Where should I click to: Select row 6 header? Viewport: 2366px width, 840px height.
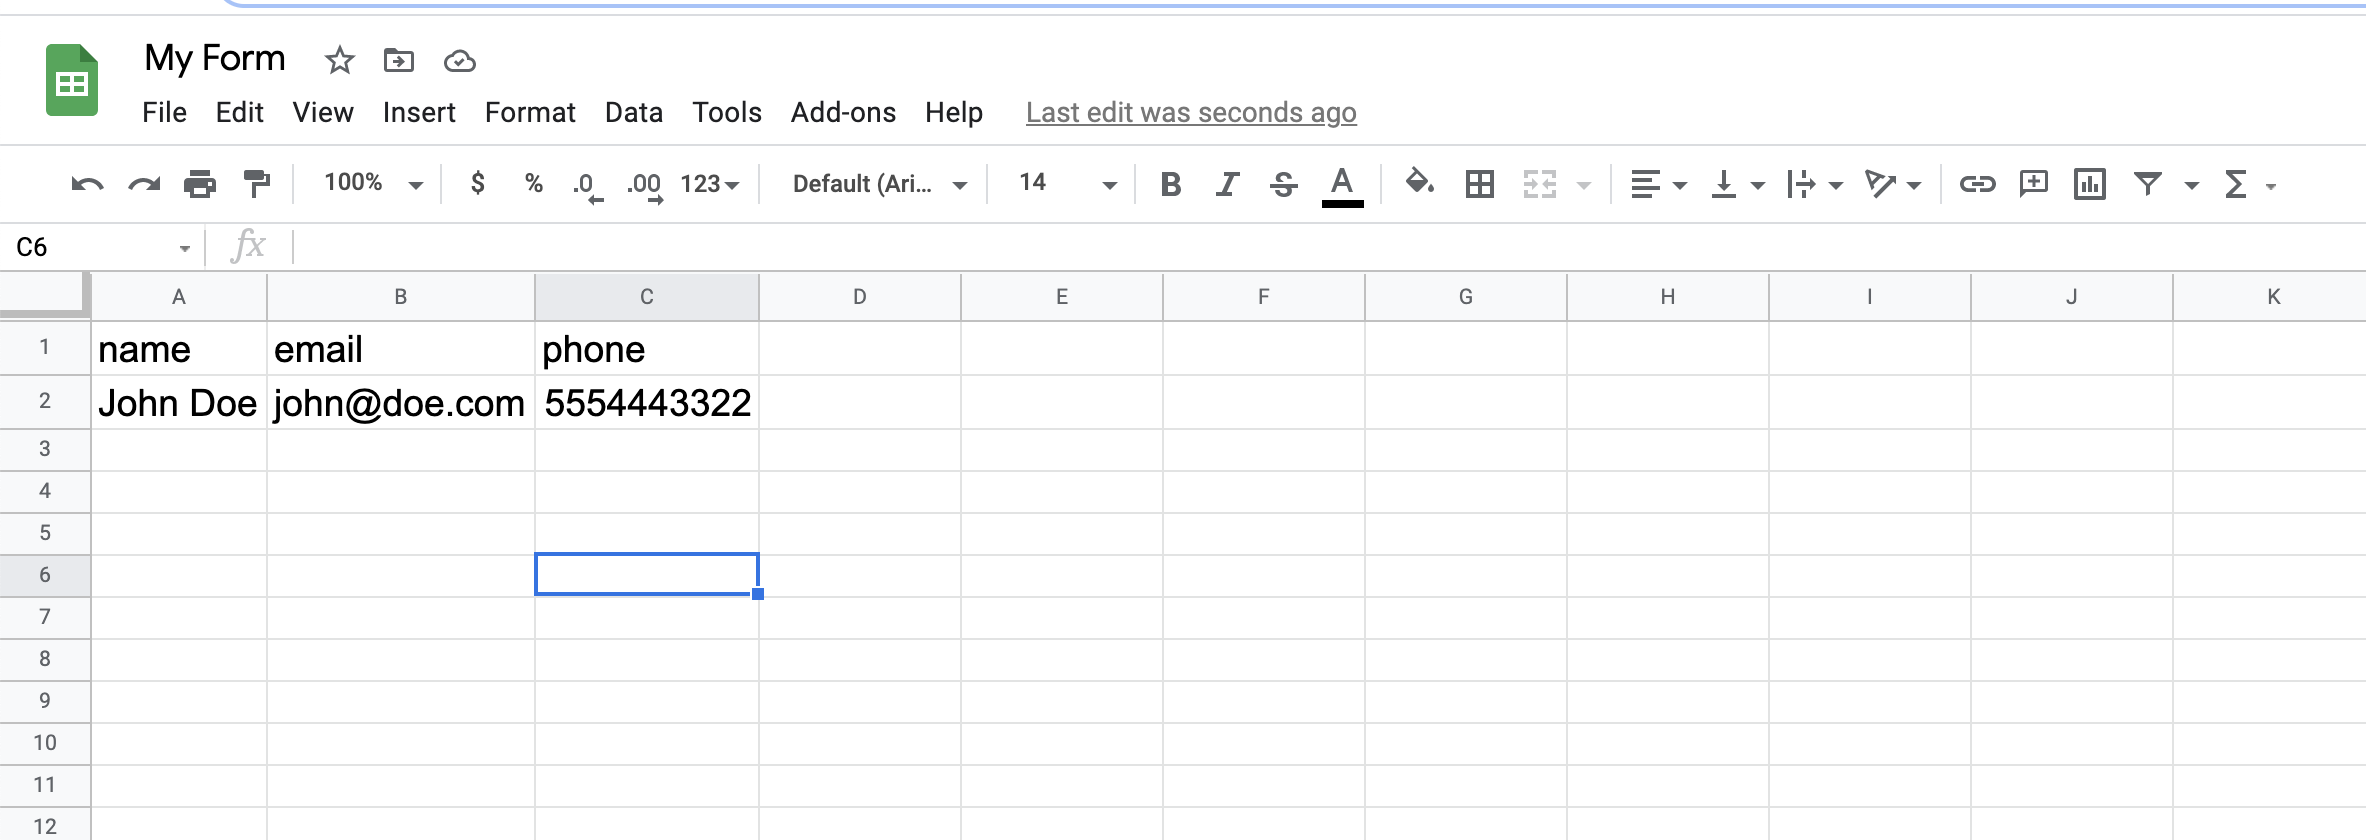point(45,575)
